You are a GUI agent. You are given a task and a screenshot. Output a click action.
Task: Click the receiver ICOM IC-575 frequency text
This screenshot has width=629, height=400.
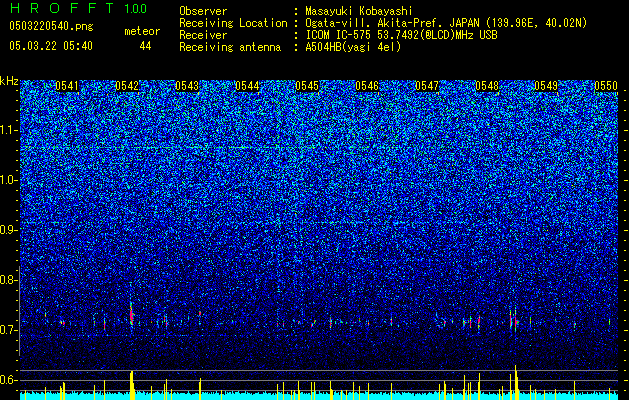401,35
